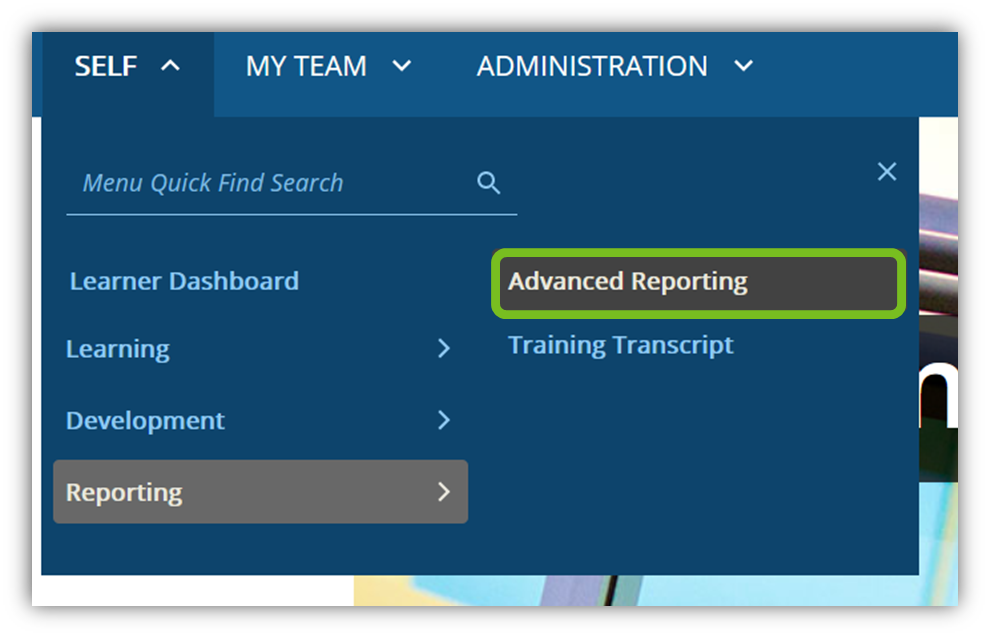Open the MY TEAM menu
990x638 pixels.
coord(306,66)
